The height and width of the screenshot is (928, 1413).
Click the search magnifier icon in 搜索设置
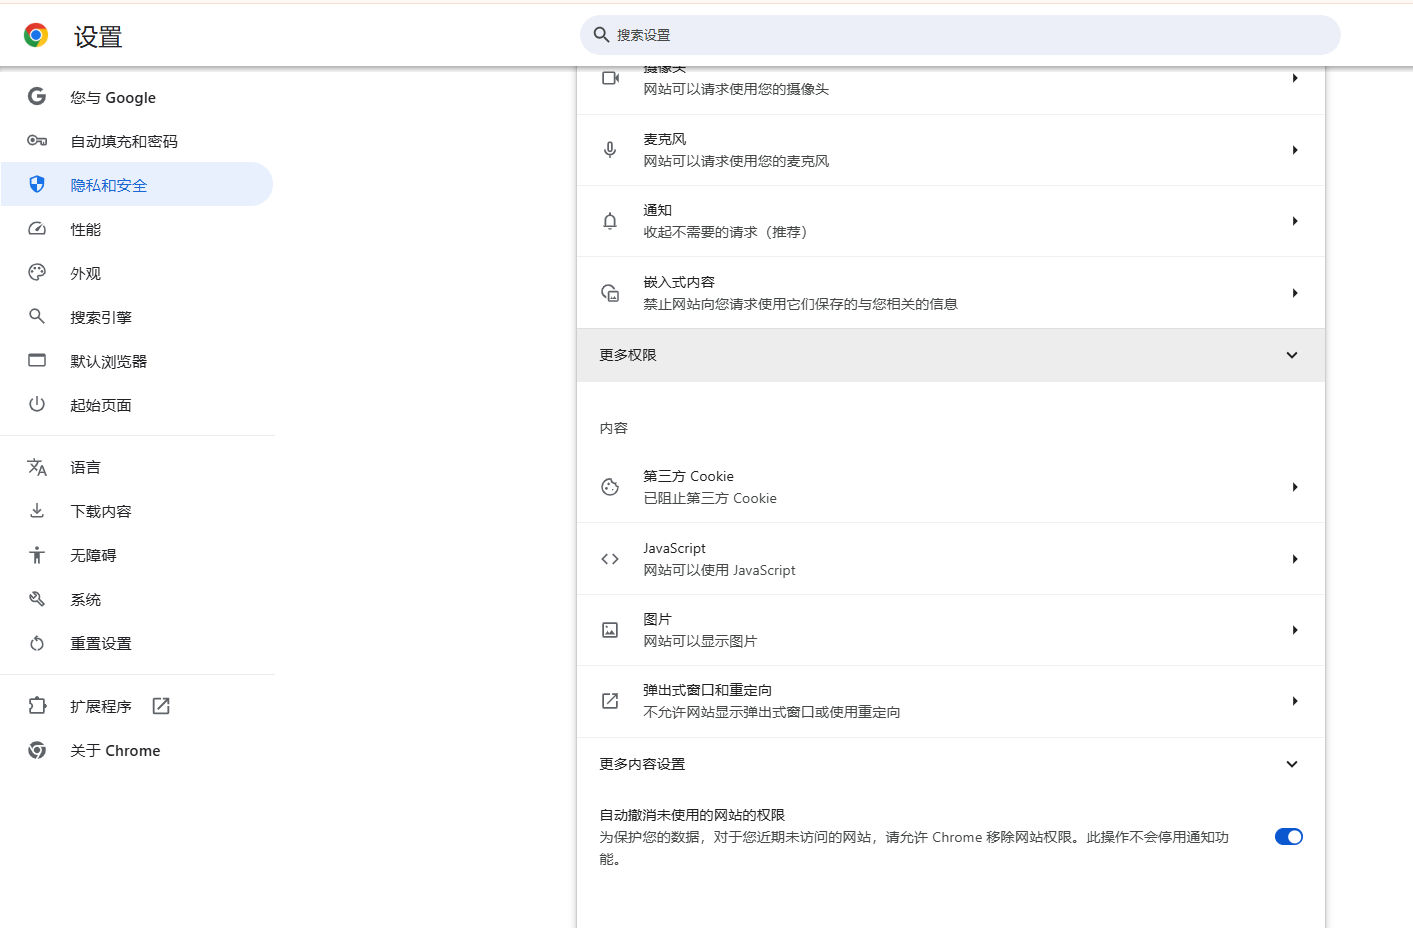pyautogui.click(x=601, y=35)
